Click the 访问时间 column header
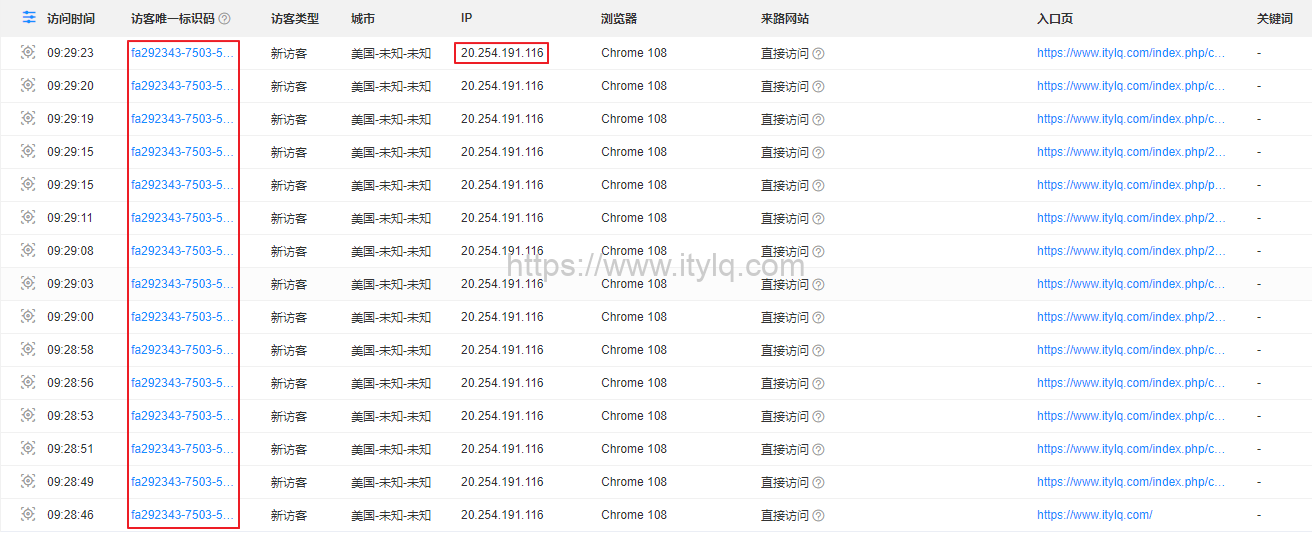This screenshot has height=535, width=1312. 71,19
